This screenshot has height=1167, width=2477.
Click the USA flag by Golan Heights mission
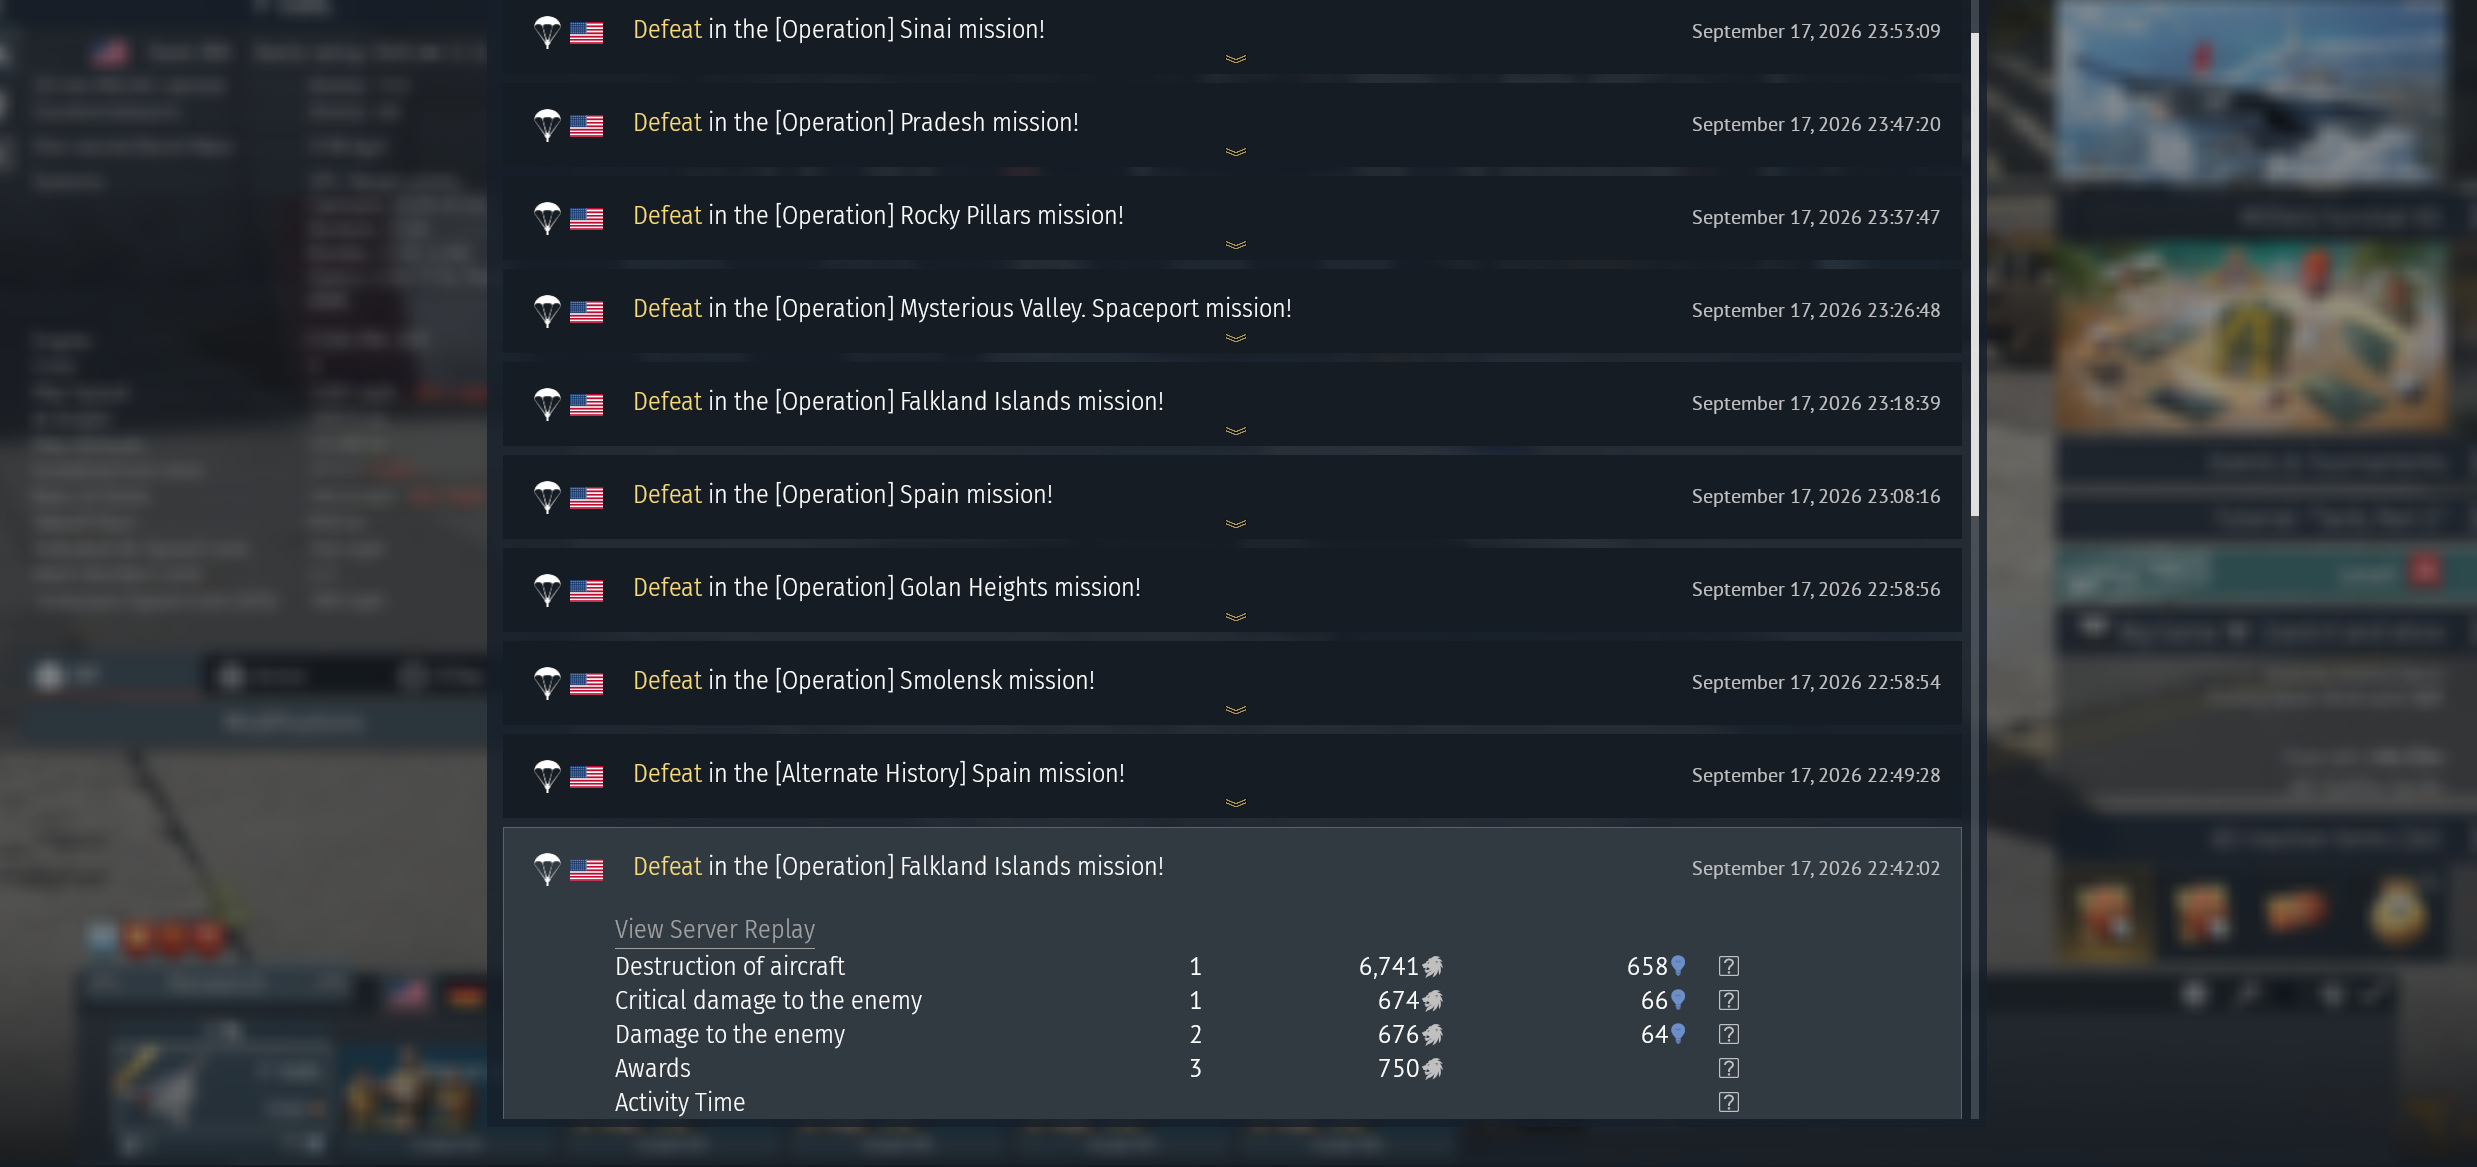(x=586, y=591)
